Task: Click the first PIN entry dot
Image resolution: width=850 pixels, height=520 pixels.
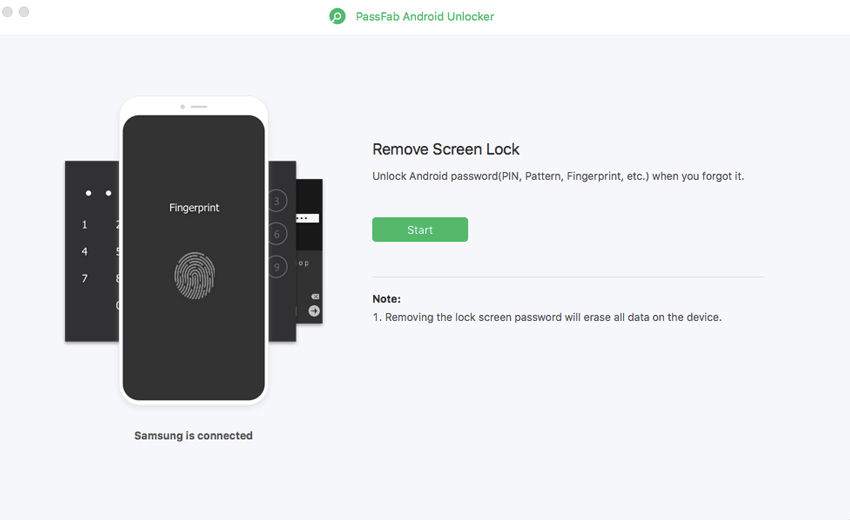Action: click(x=88, y=193)
